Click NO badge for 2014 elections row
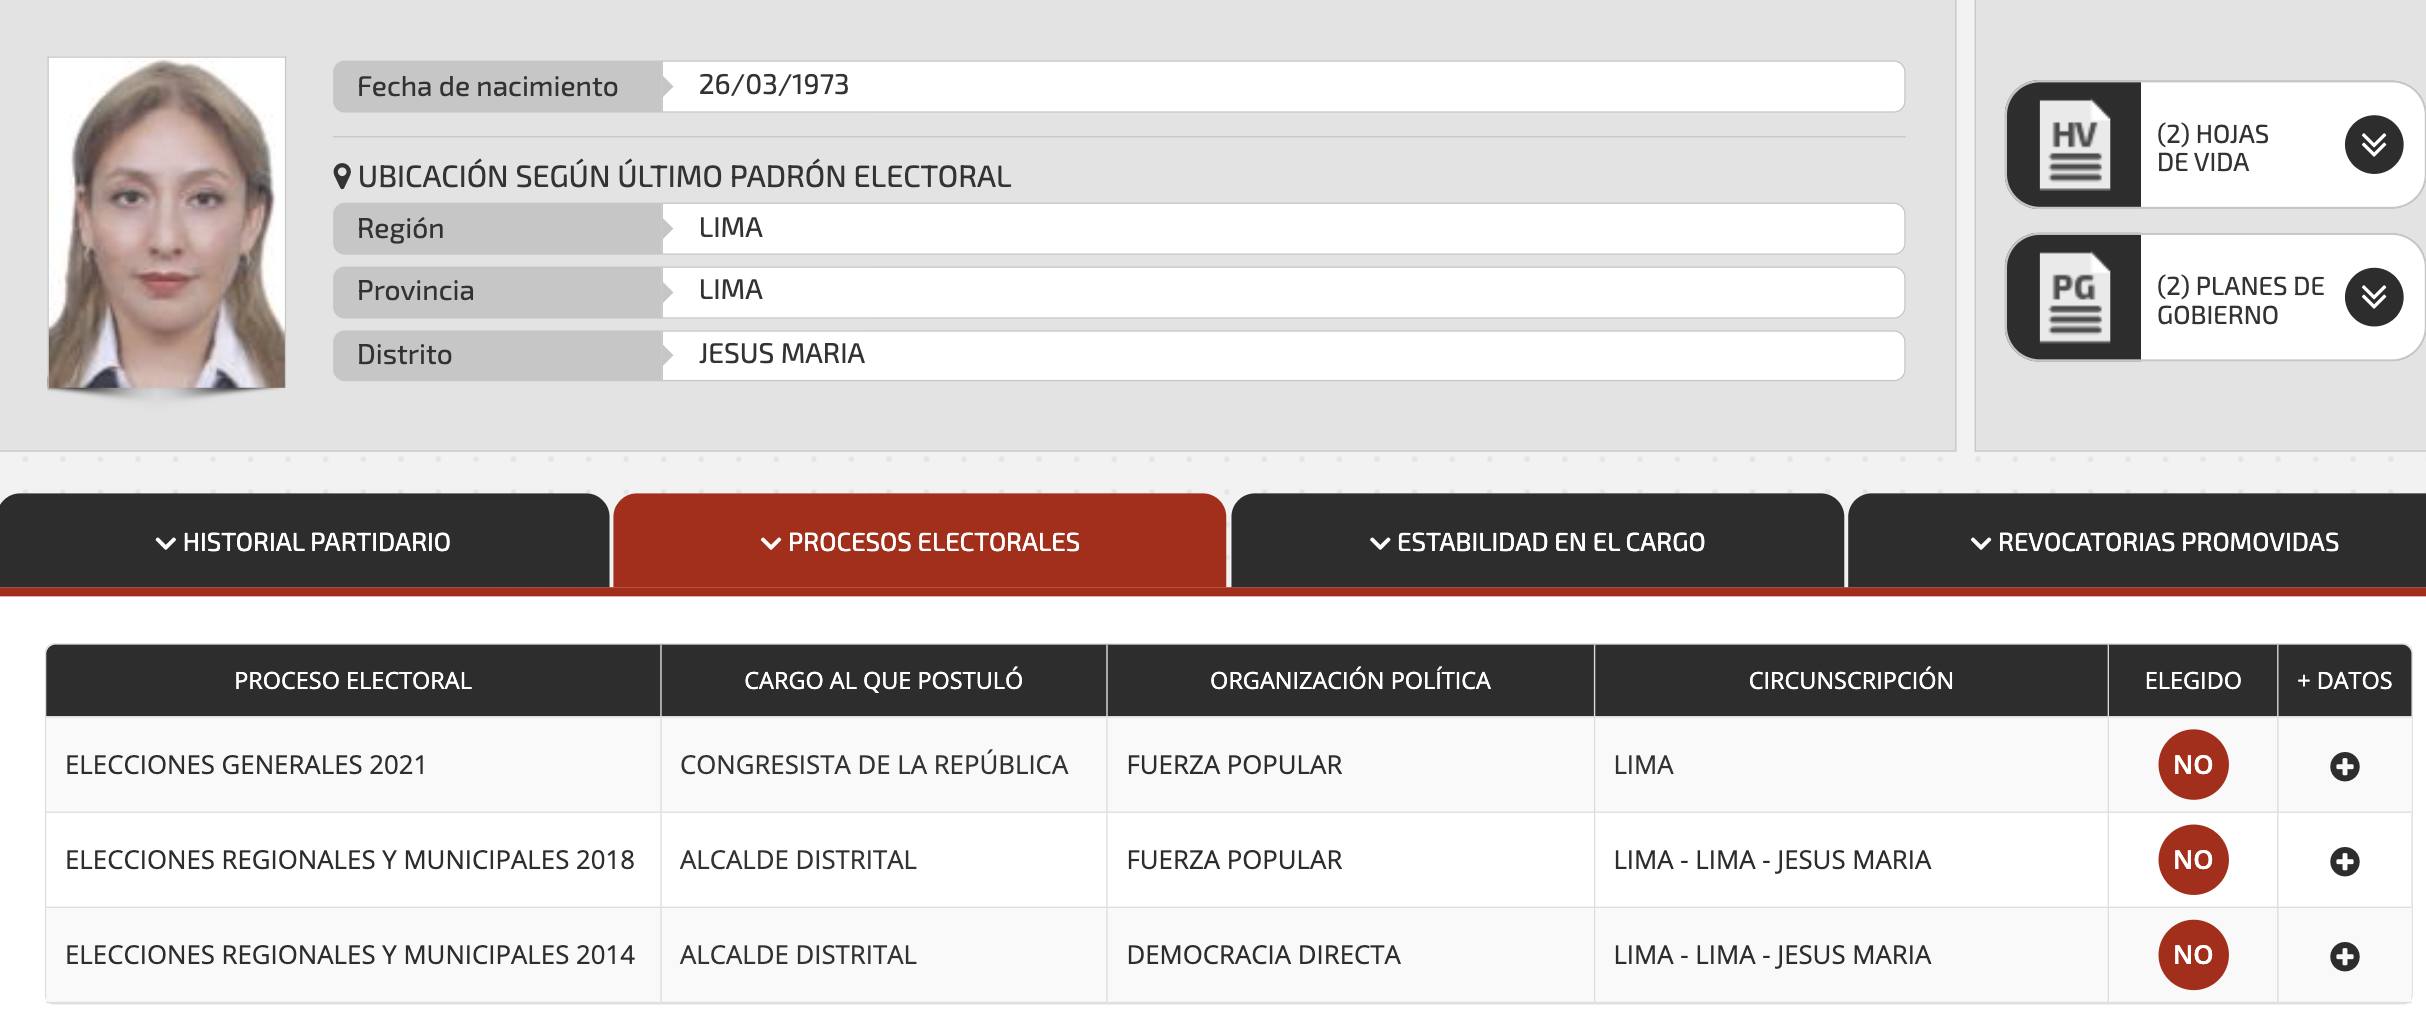The image size is (2426, 1034). (x=2192, y=955)
